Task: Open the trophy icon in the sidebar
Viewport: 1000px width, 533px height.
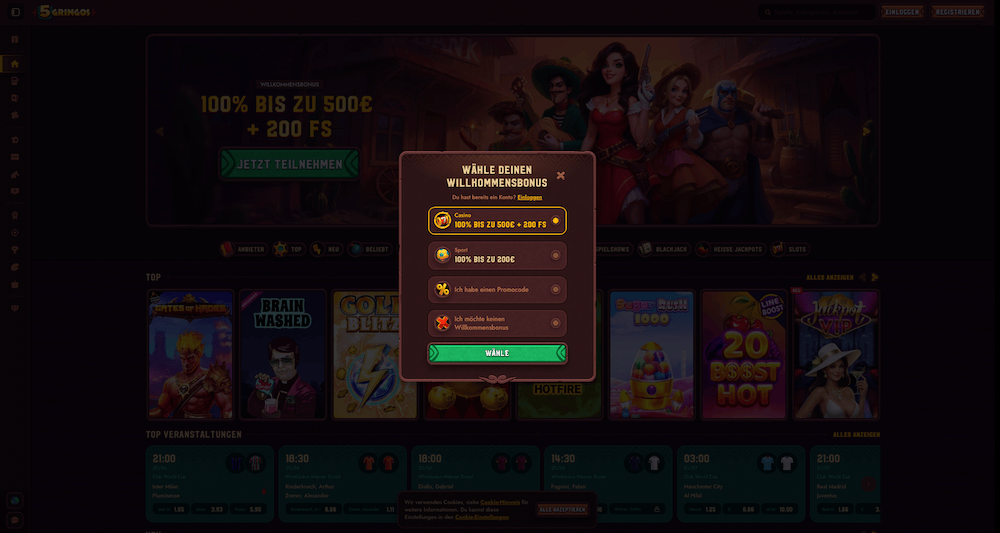Action: pos(15,250)
